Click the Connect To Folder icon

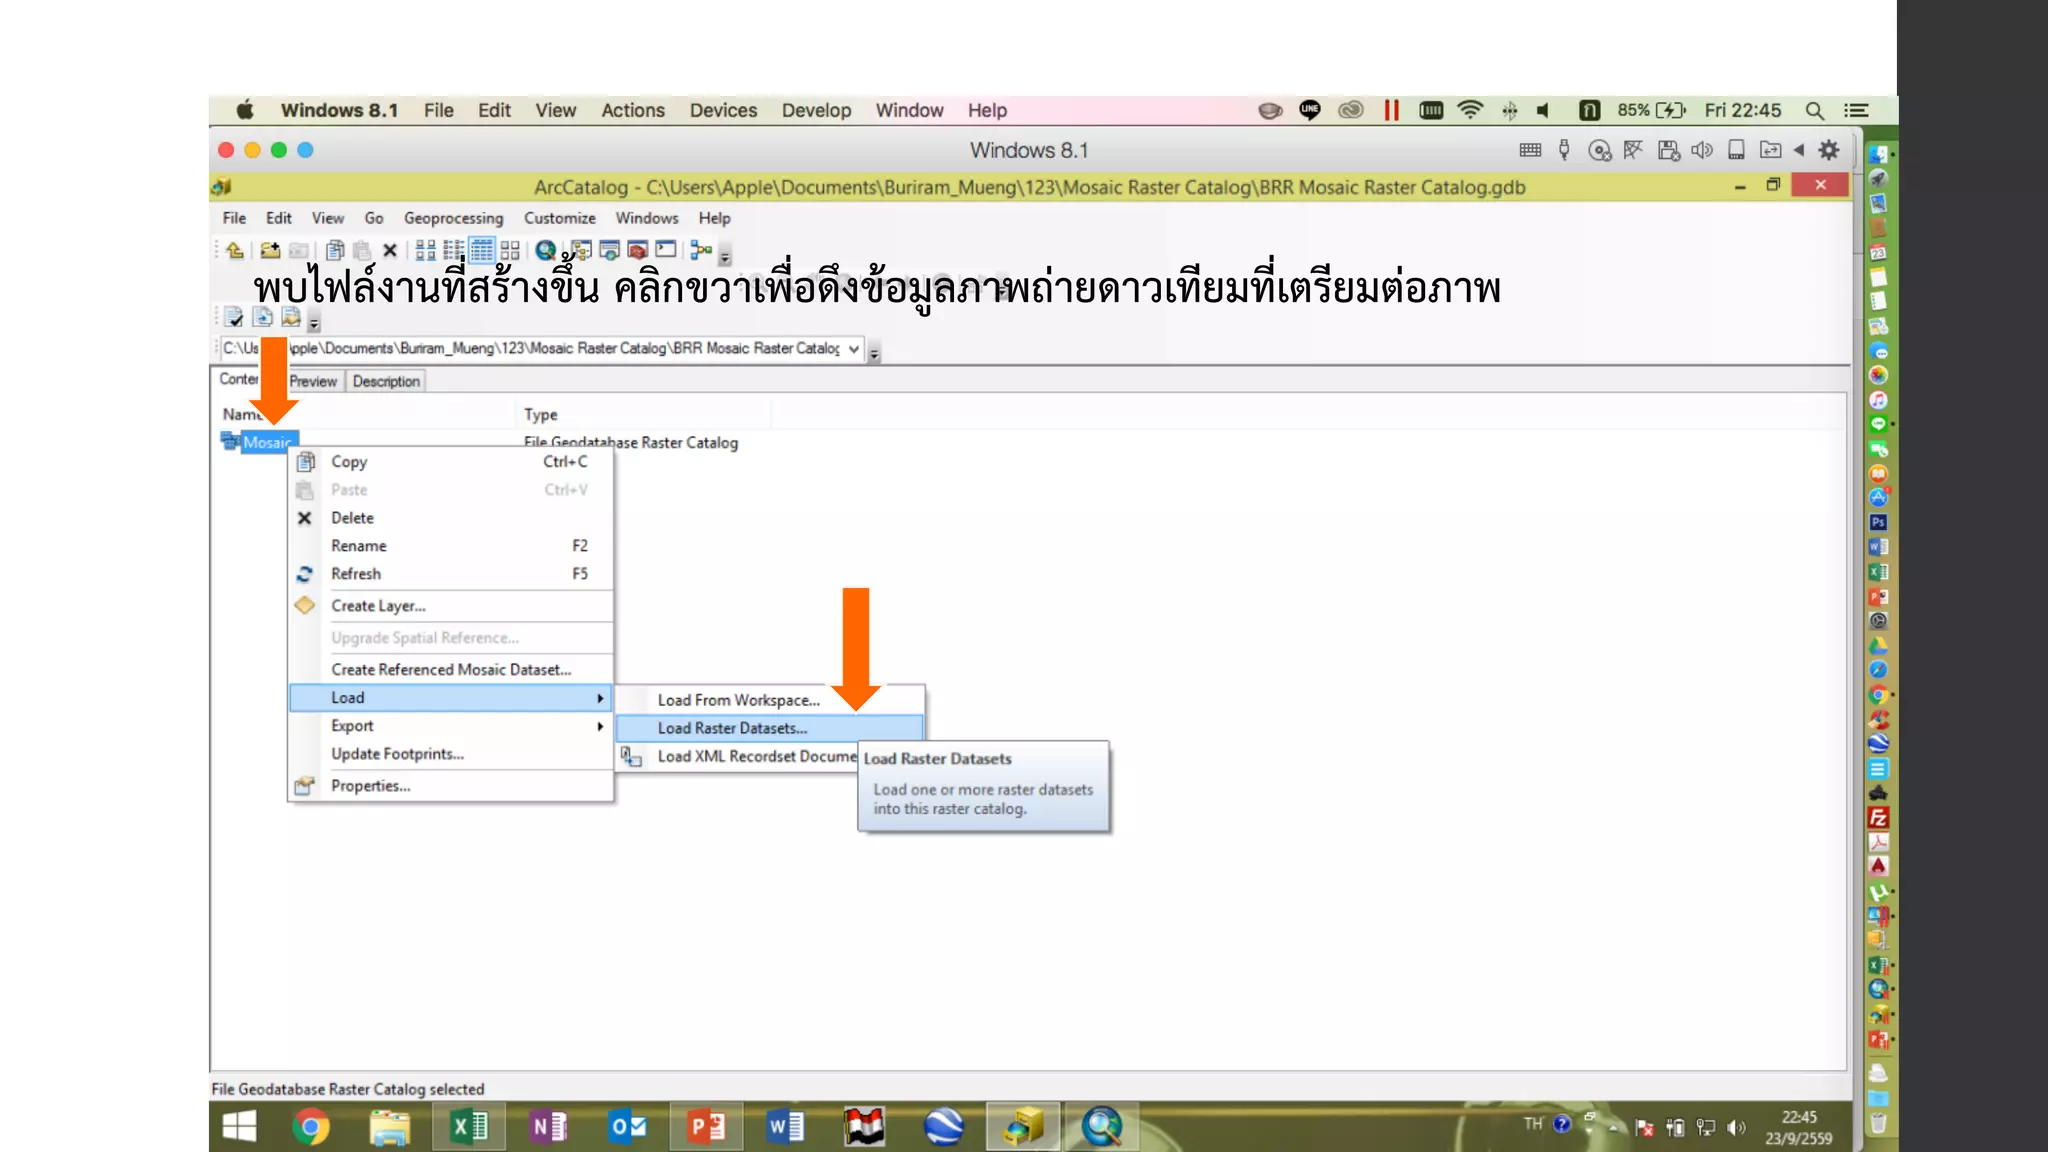pos(269,250)
